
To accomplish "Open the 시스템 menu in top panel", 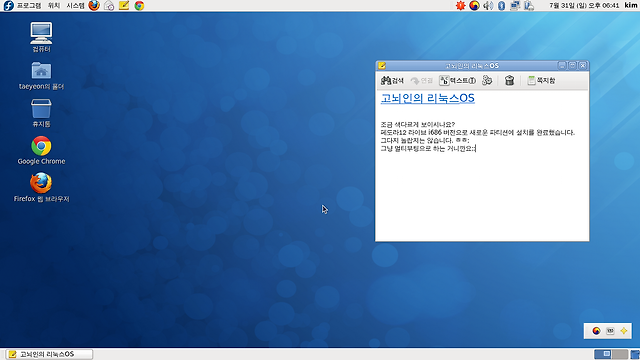I will click(x=76, y=6).
